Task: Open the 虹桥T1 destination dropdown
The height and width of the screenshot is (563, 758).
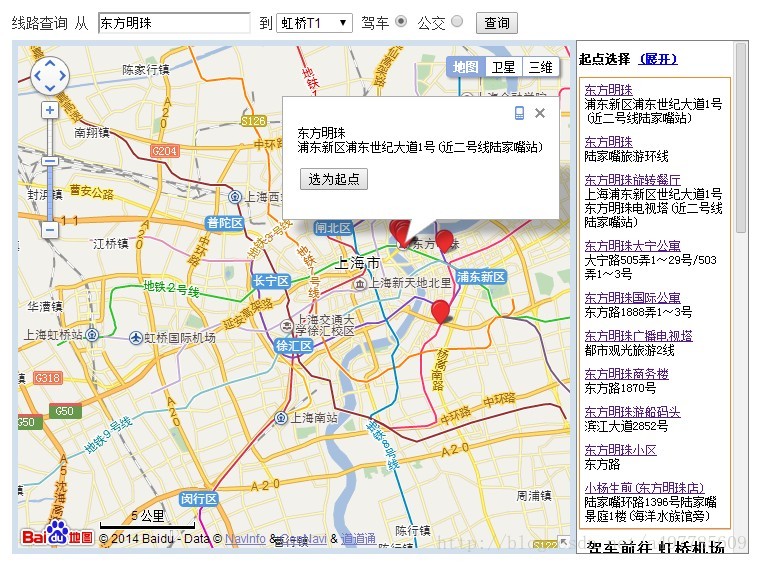Action: click(314, 23)
